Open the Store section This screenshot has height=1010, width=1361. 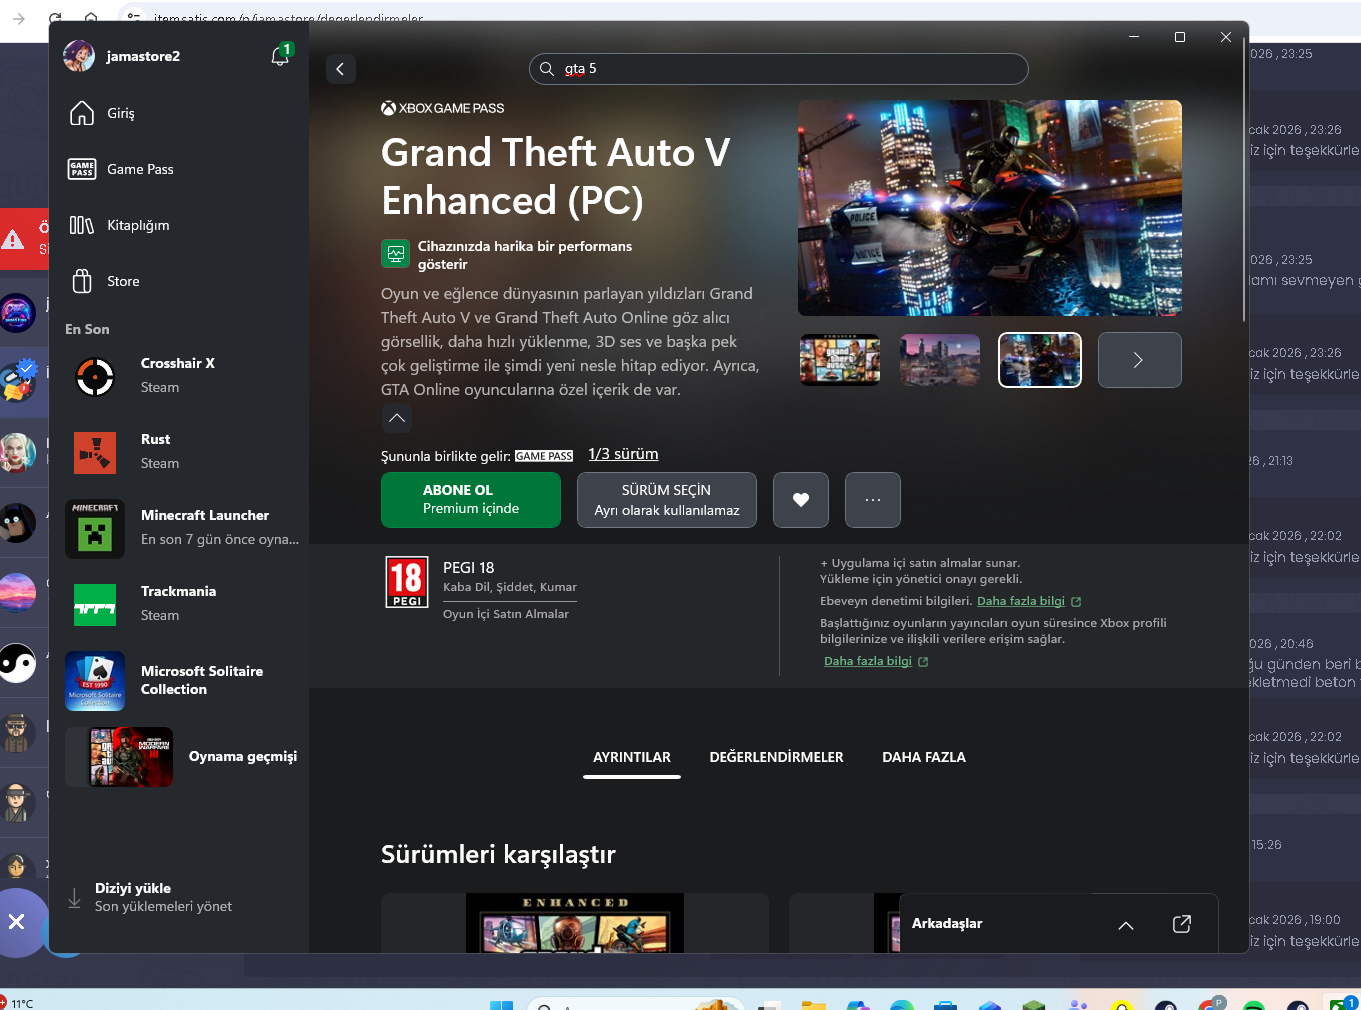point(179,281)
